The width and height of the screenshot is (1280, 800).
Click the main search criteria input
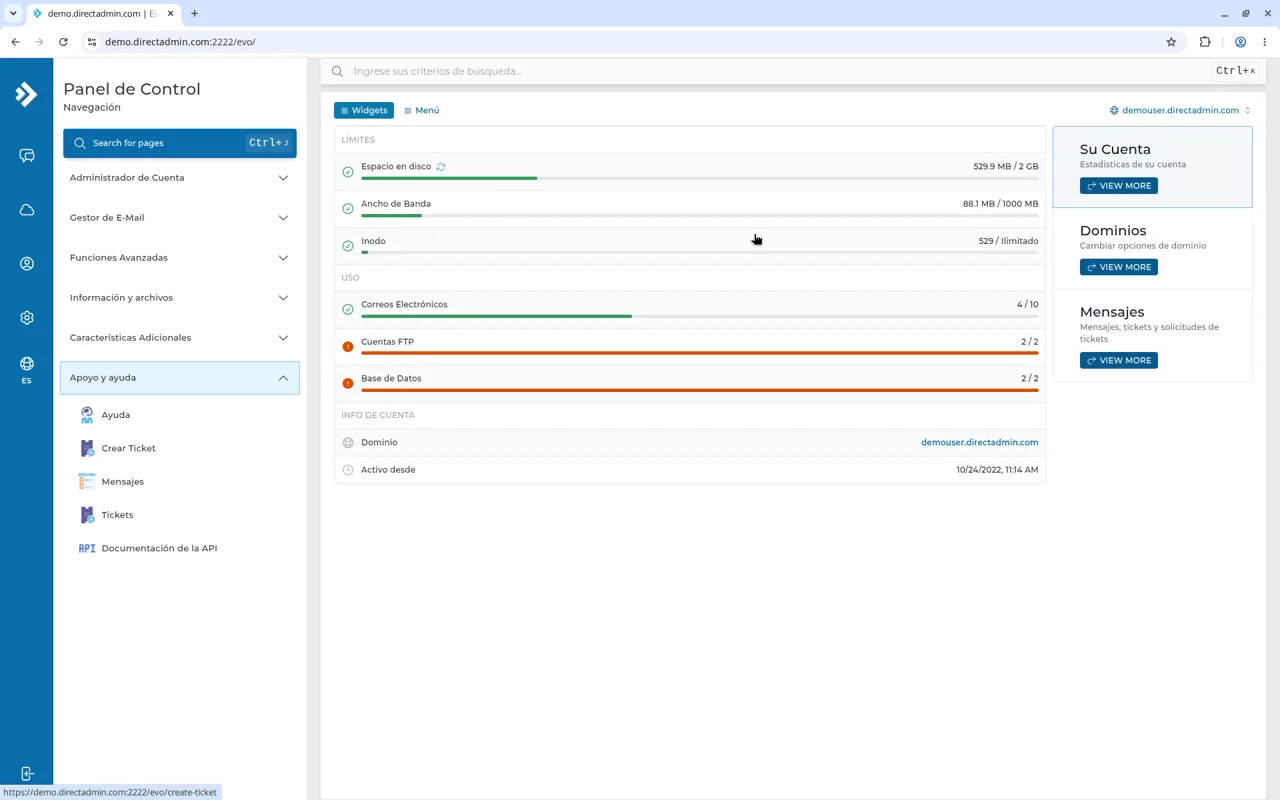(x=780, y=71)
